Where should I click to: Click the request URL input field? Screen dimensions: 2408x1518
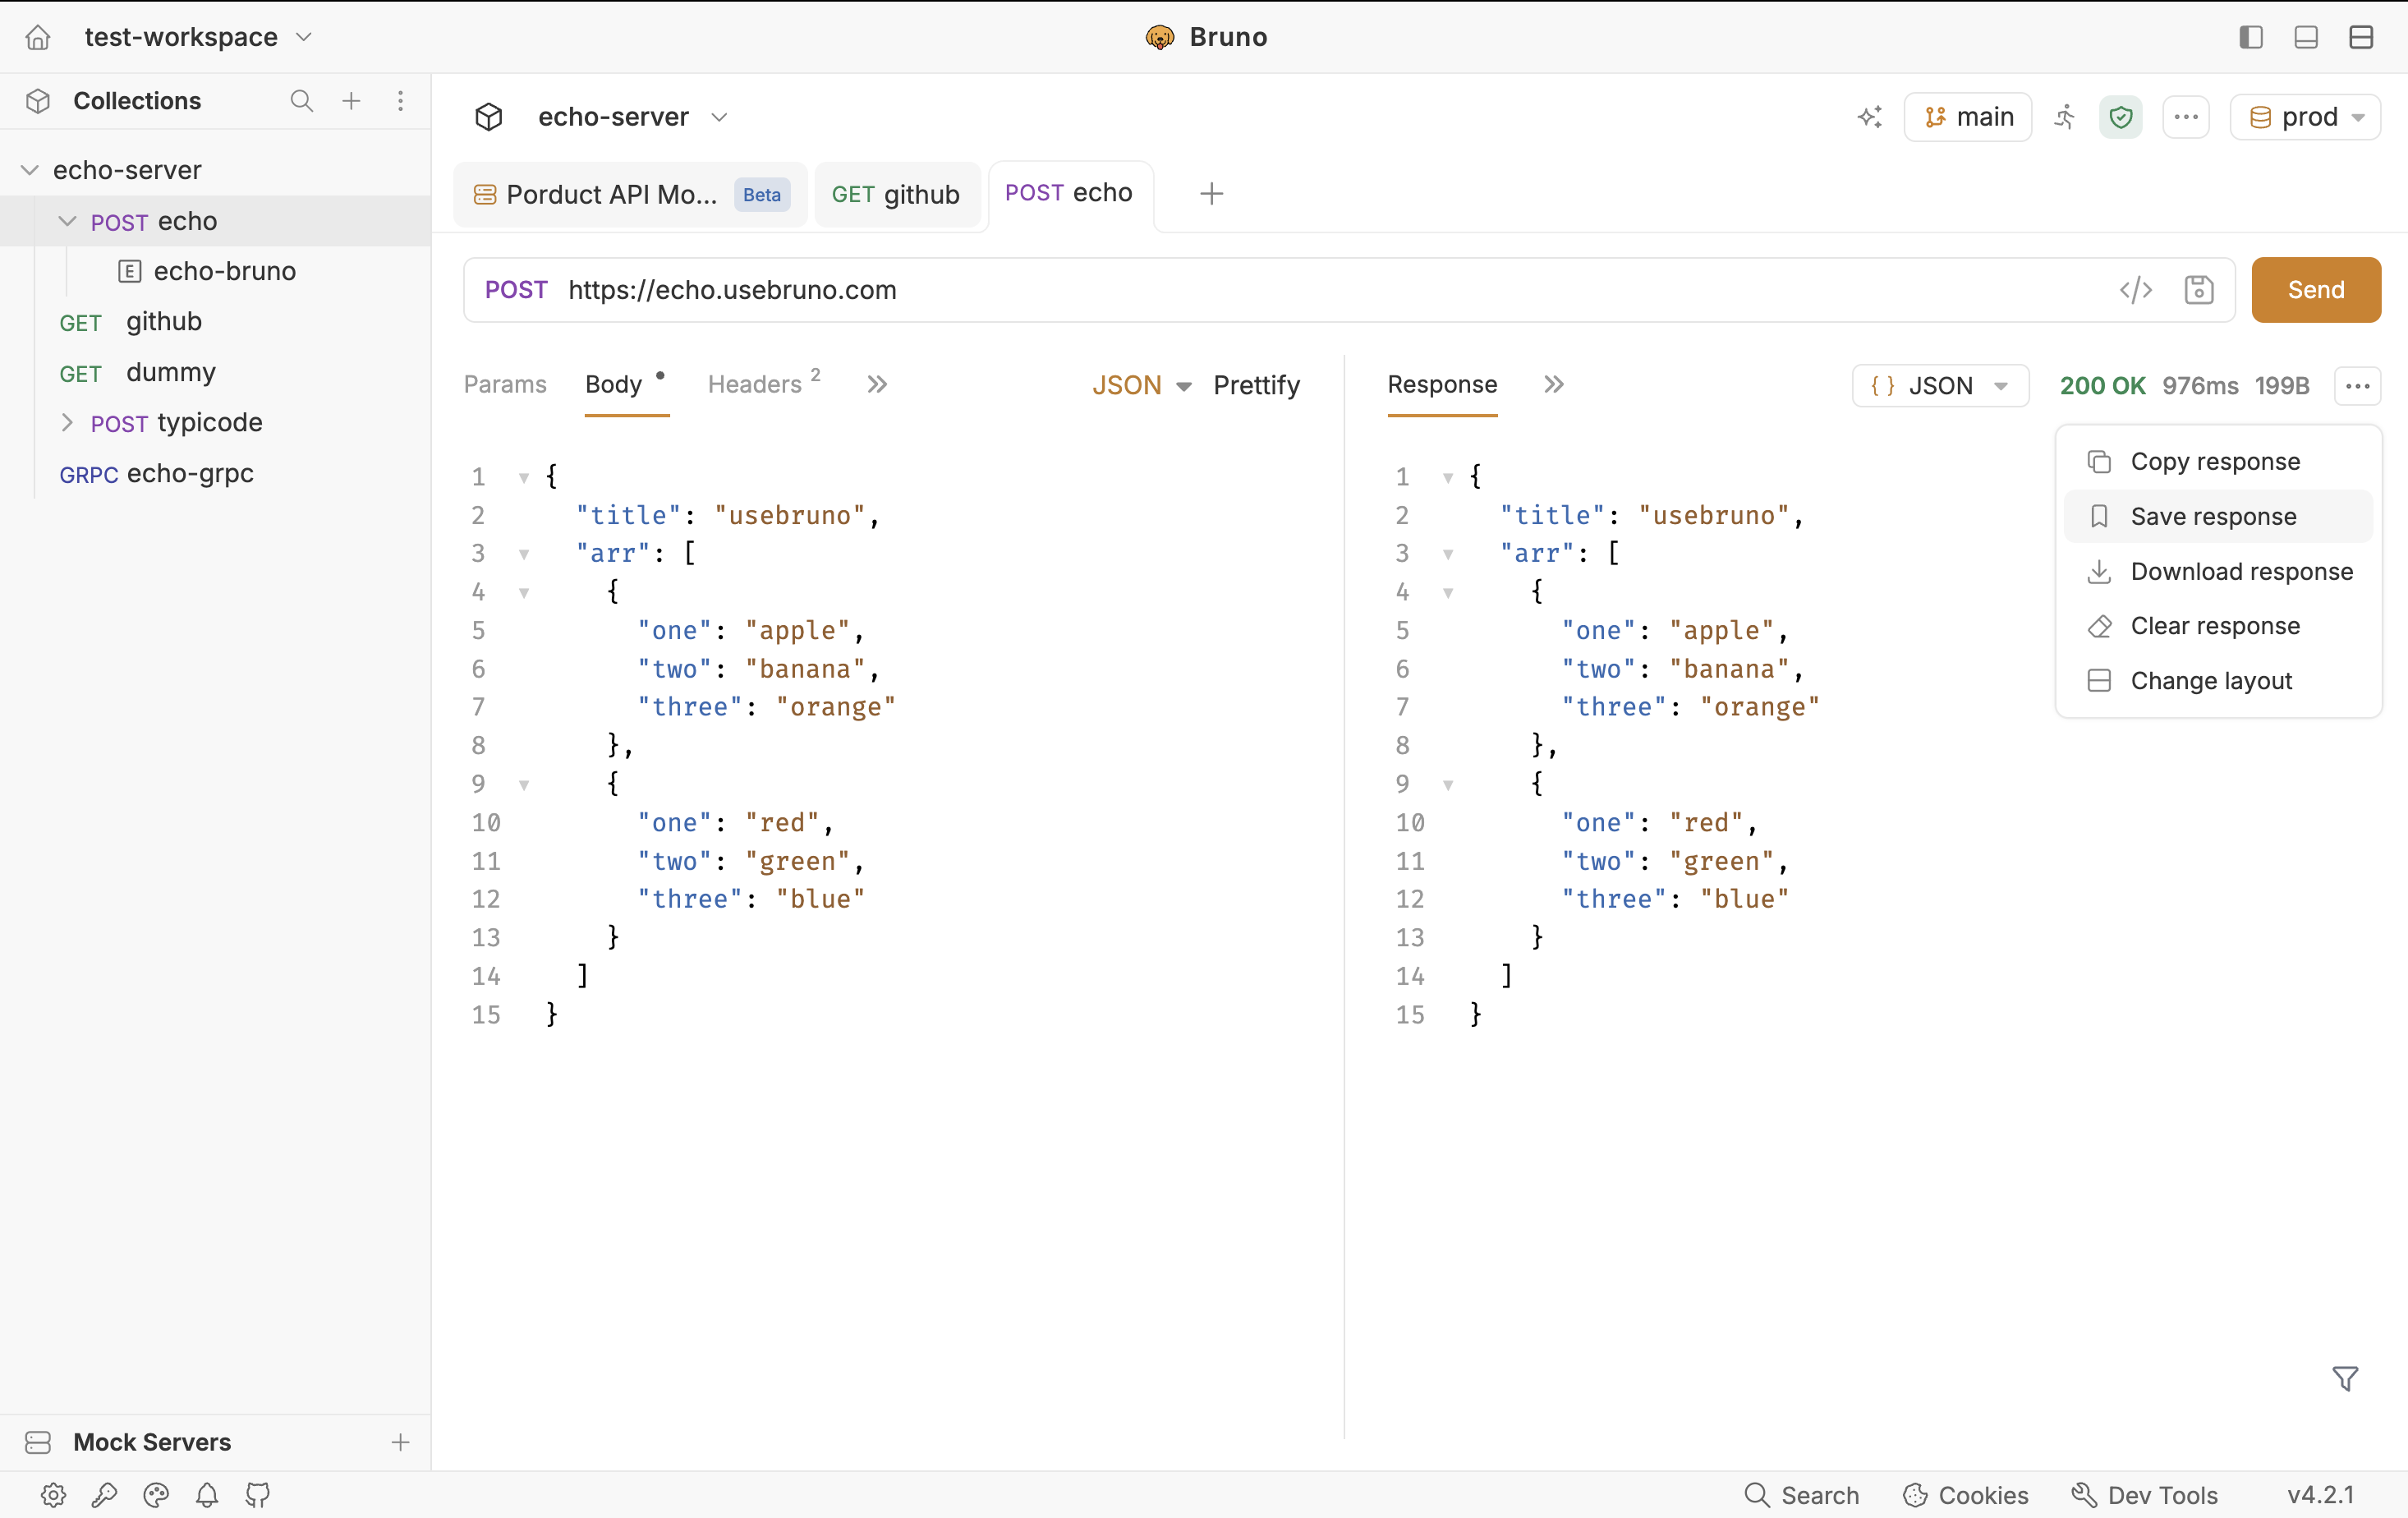[x=1331, y=290]
